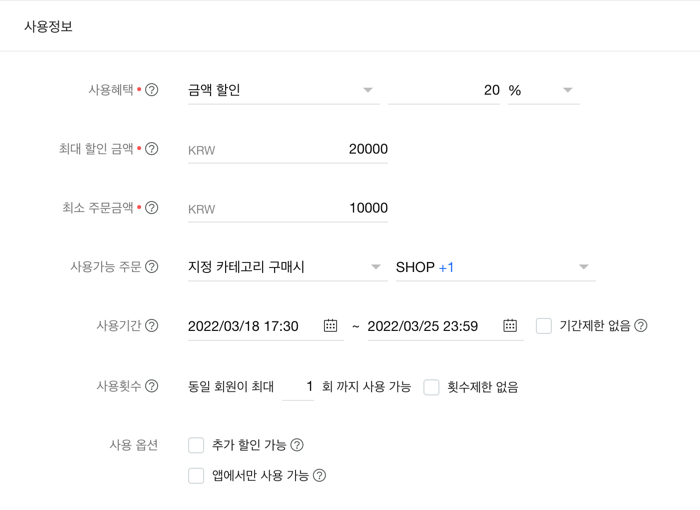Open the 지정 카테고리 구매시 dropdown
This screenshot has width=700, height=510.
(288, 267)
